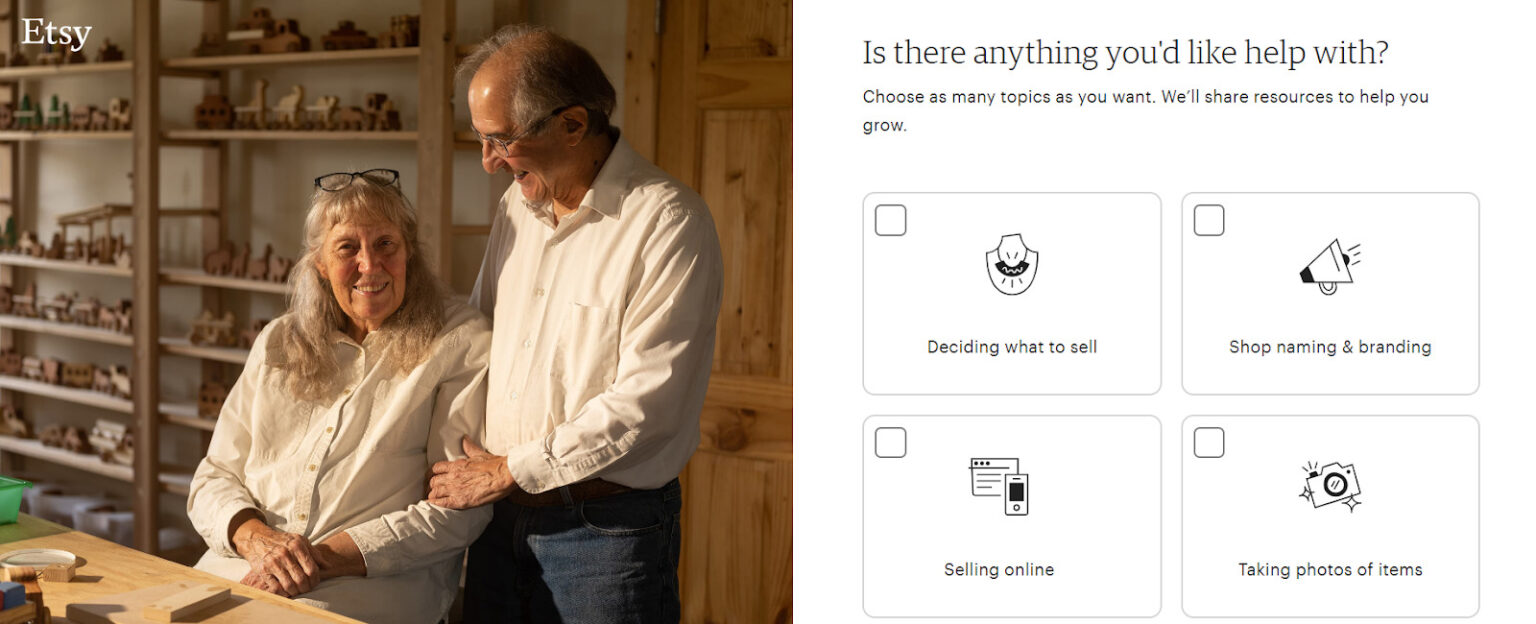The image size is (1536, 624).
Task: Click the Taking photos of items label
Action: coord(1330,569)
